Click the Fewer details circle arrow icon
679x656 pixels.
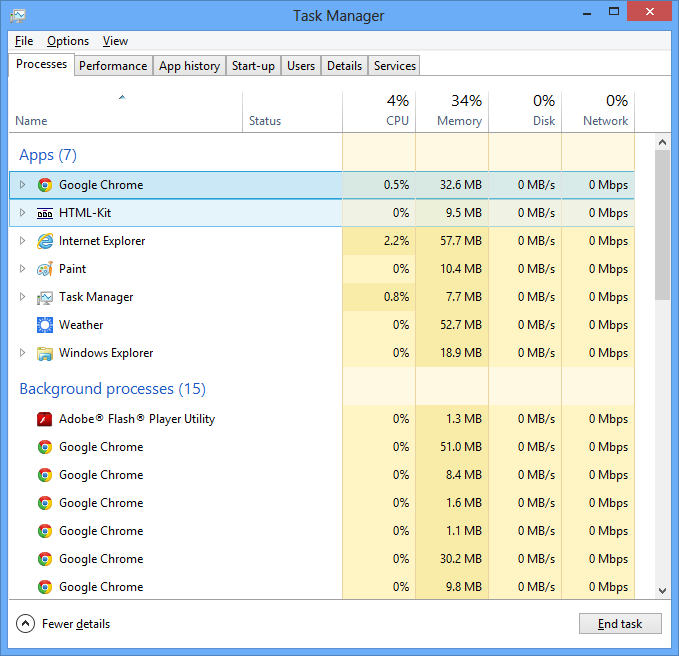(25, 624)
